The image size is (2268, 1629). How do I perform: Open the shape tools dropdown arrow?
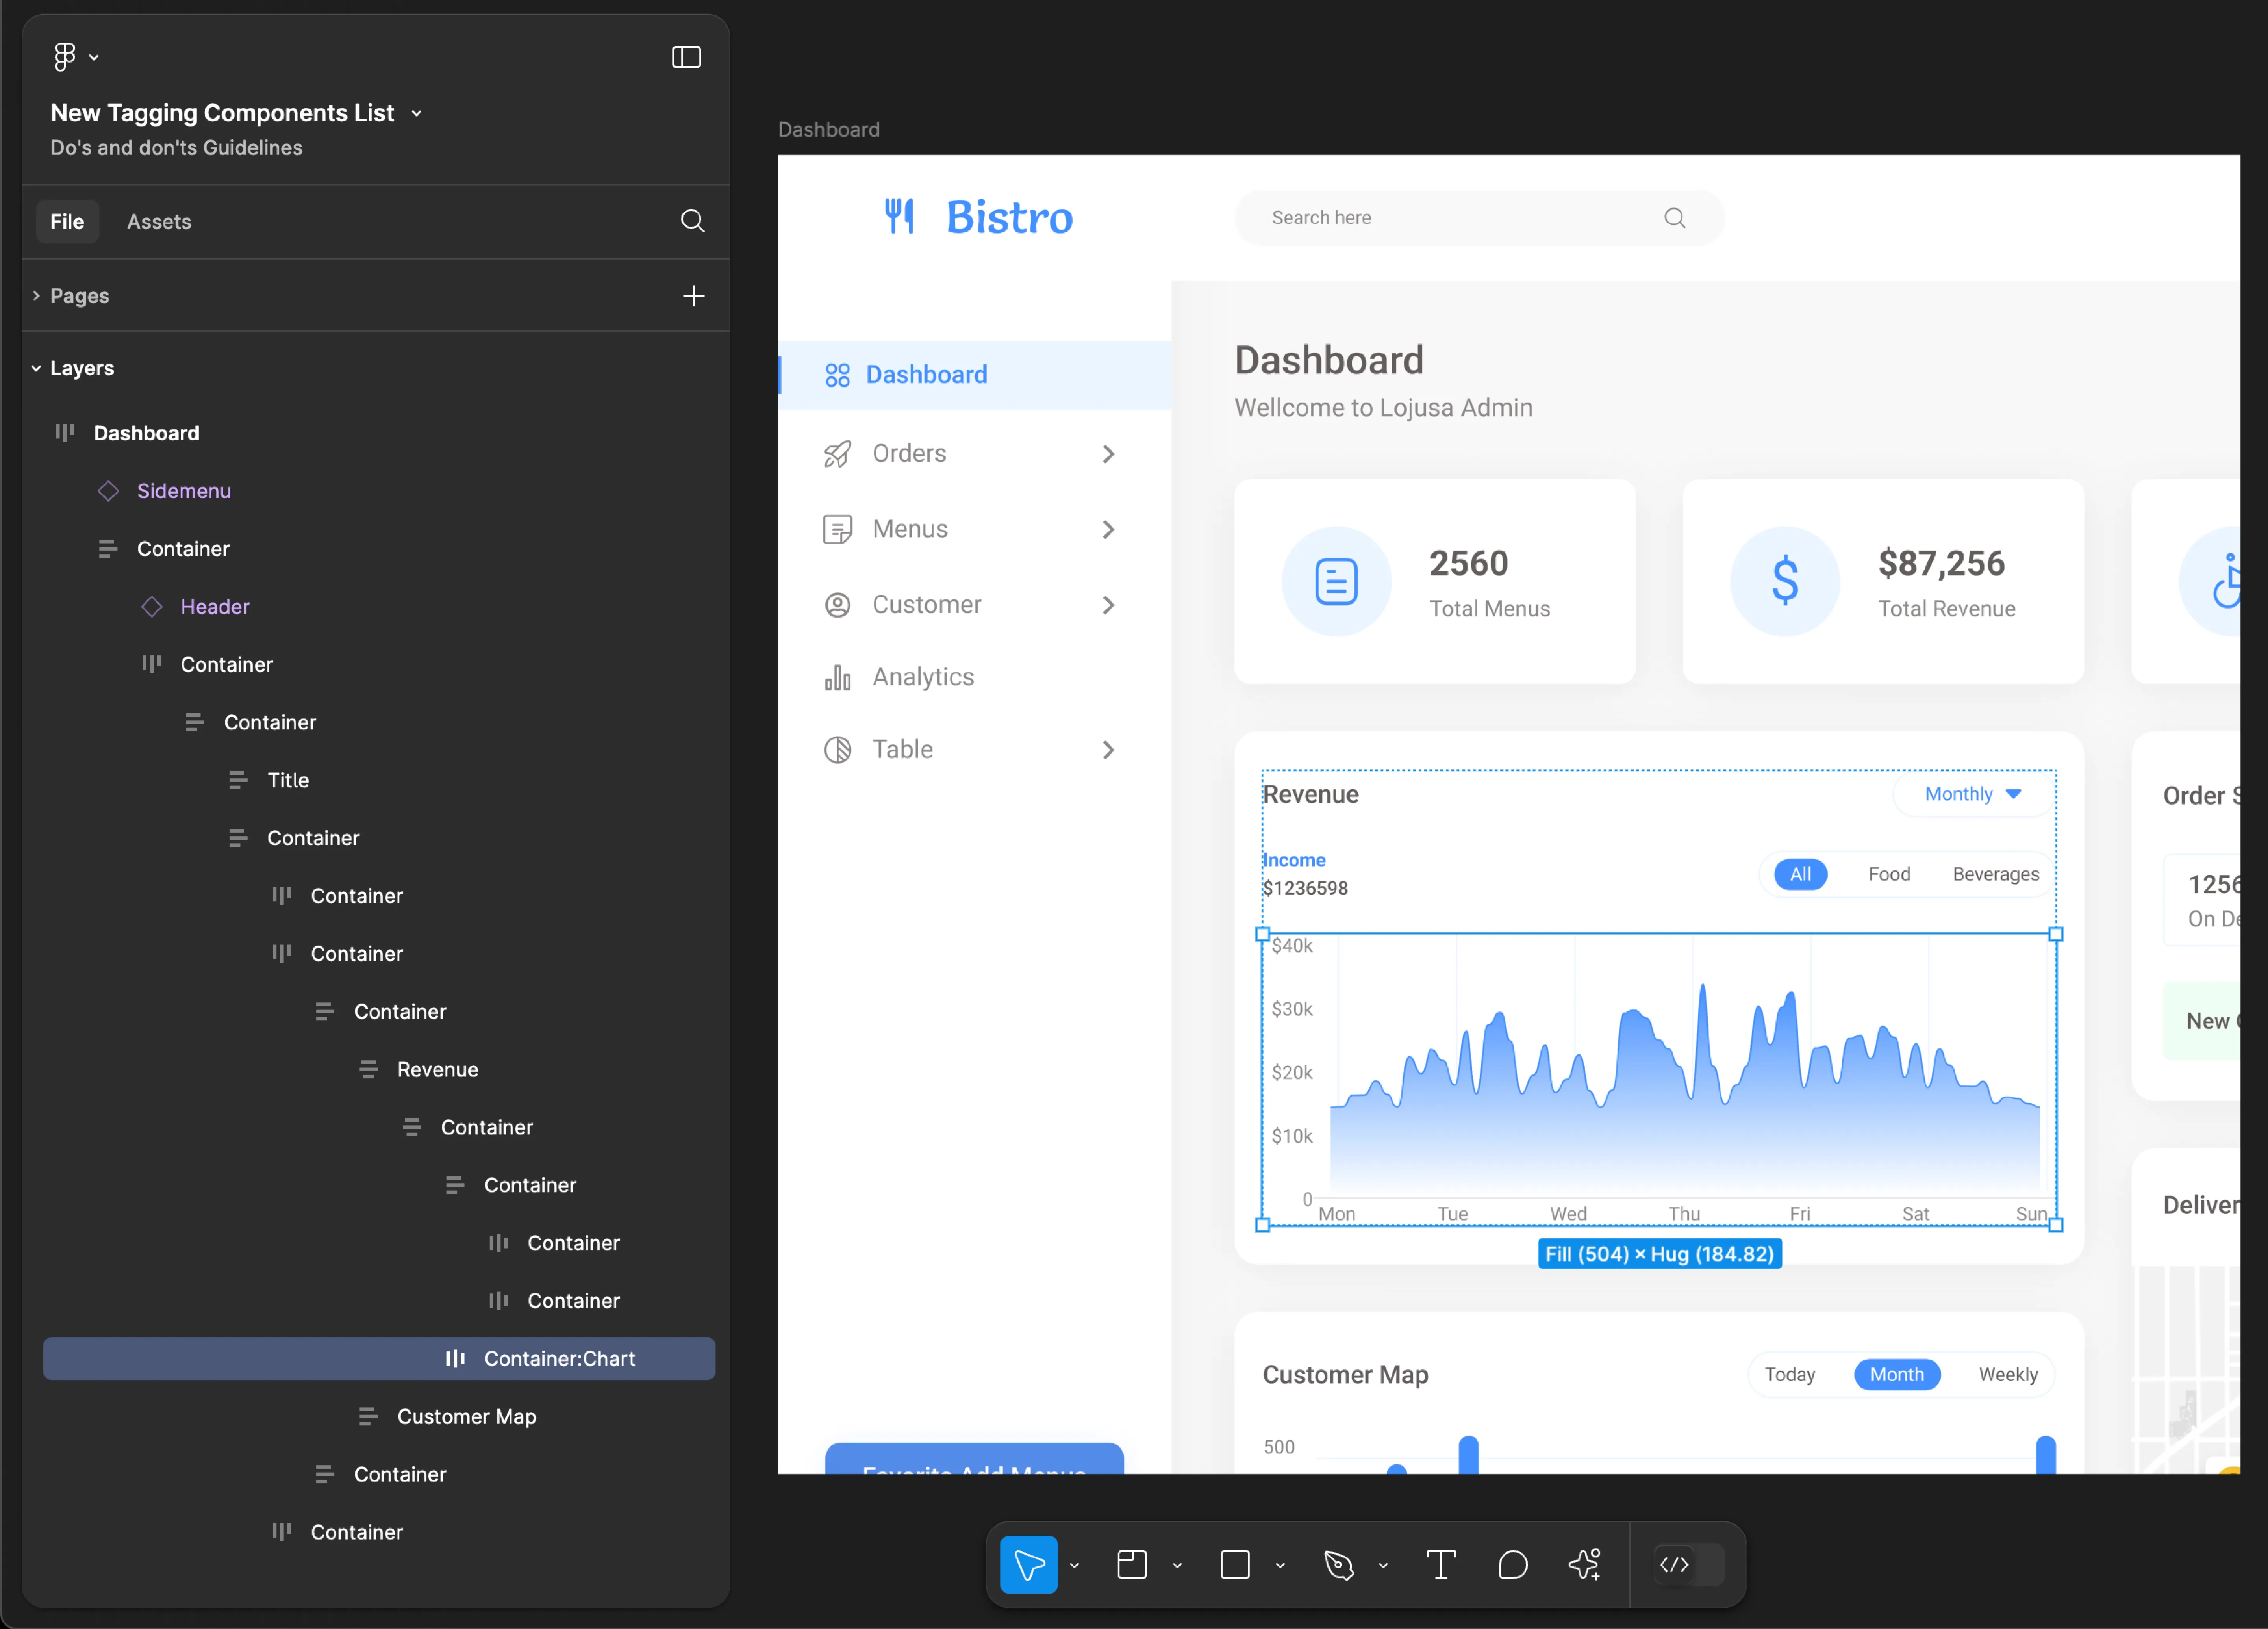[x=1280, y=1566]
